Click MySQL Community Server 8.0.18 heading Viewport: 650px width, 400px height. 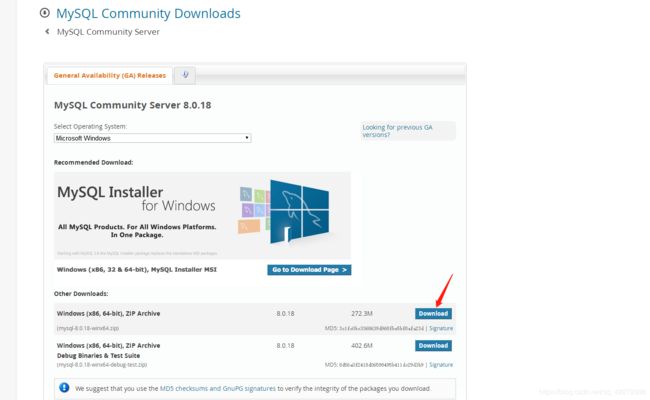click(133, 105)
